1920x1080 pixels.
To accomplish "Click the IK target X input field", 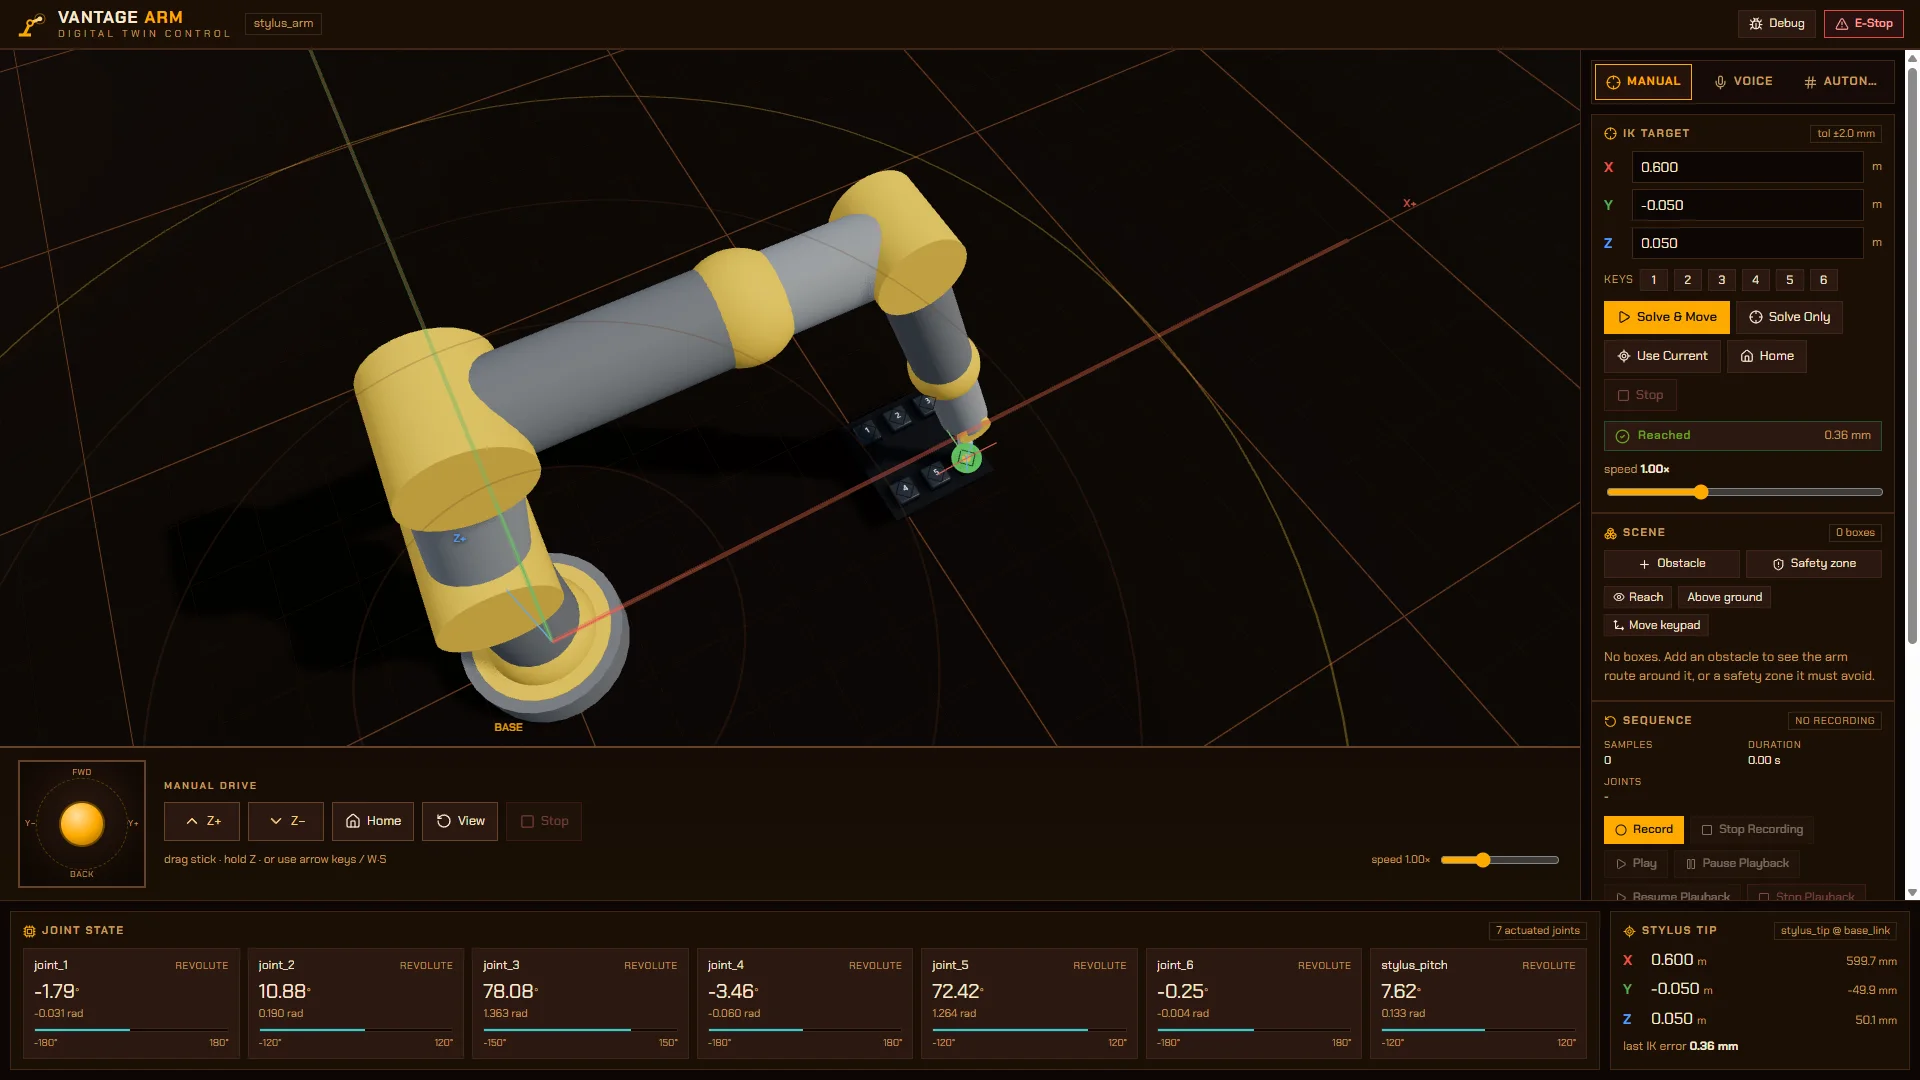I will click(1747, 167).
